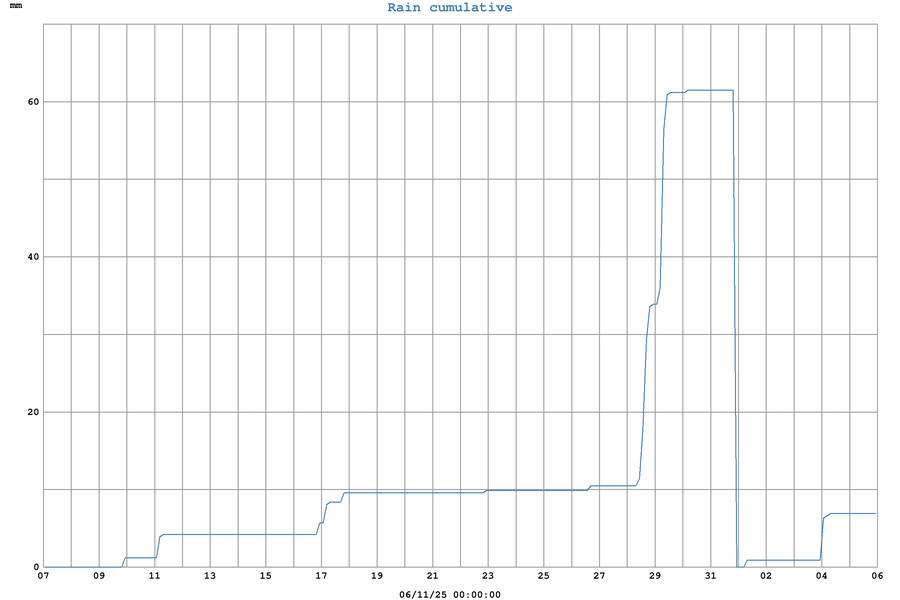Click the 29 x-axis date label
The image size is (900, 600).
[655, 577]
